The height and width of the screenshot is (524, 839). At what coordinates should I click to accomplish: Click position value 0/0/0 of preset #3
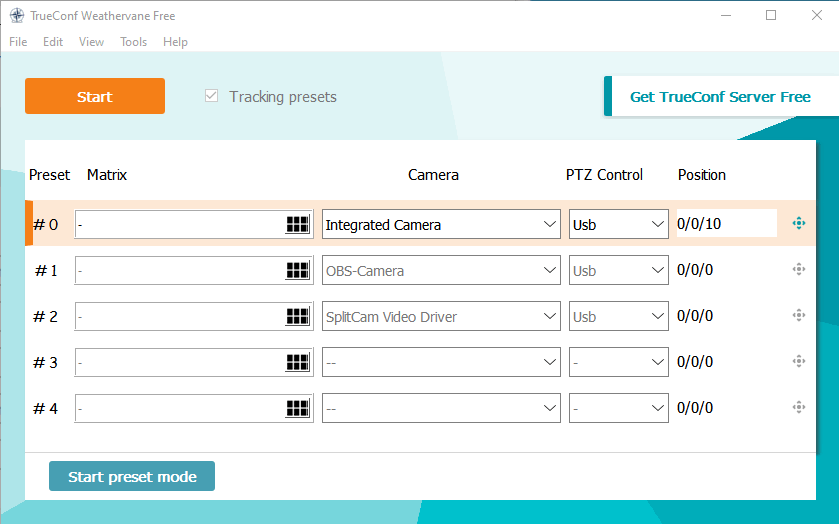pyautogui.click(x=695, y=362)
